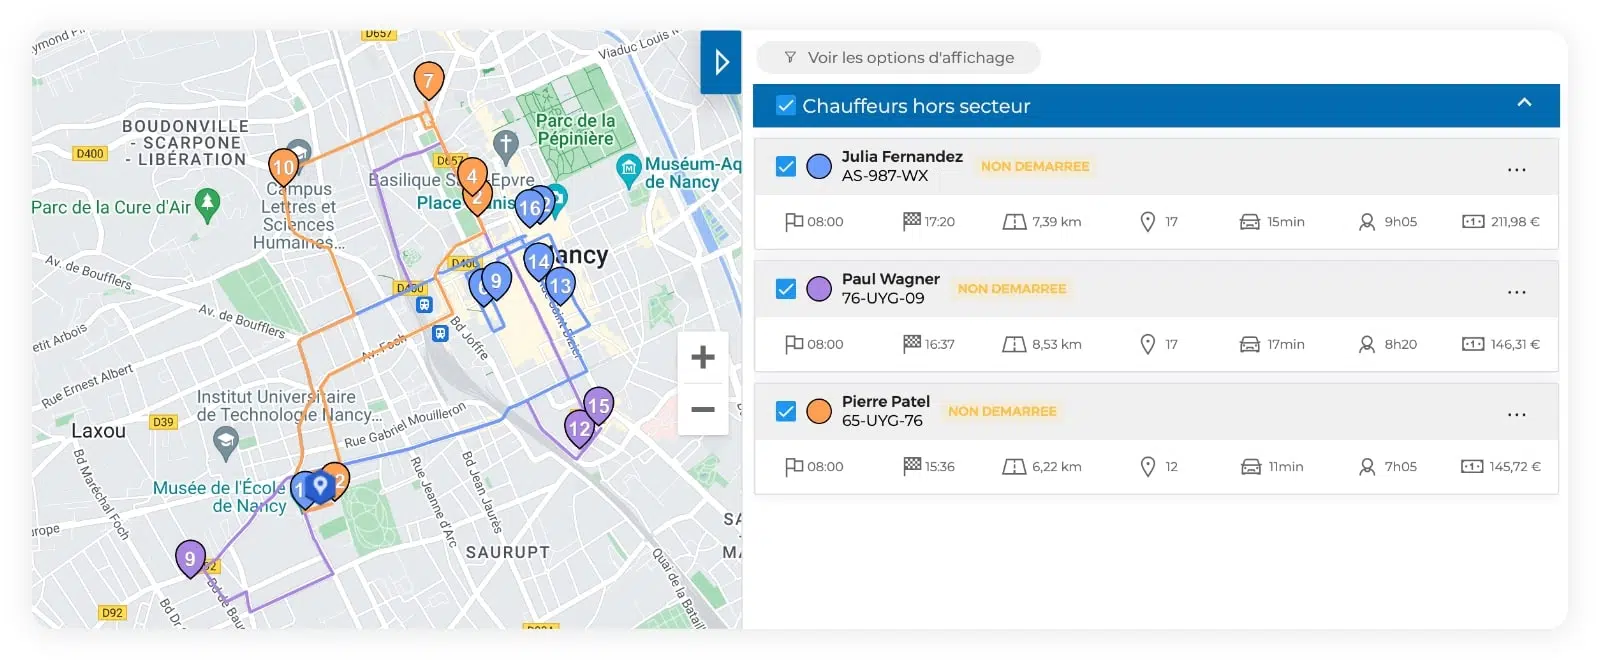Click Pierre Patel's orange color dot
This screenshot has width=1600, height=660.
[819, 411]
